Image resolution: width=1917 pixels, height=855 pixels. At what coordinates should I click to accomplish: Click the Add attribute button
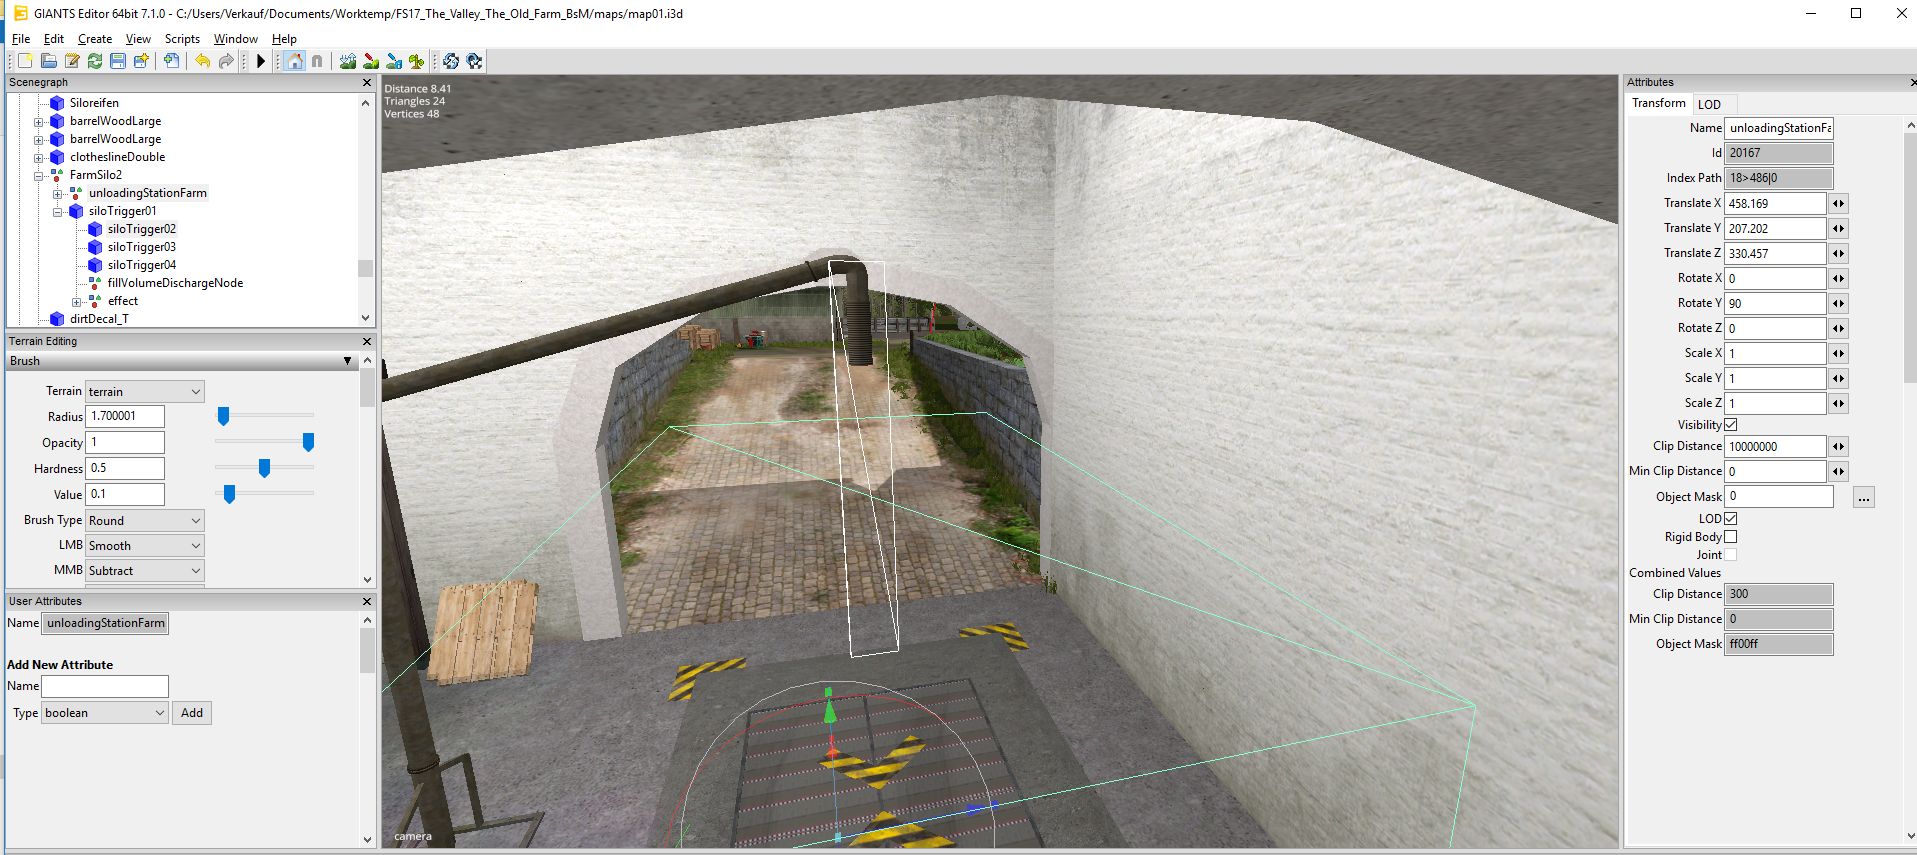(192, 713)
